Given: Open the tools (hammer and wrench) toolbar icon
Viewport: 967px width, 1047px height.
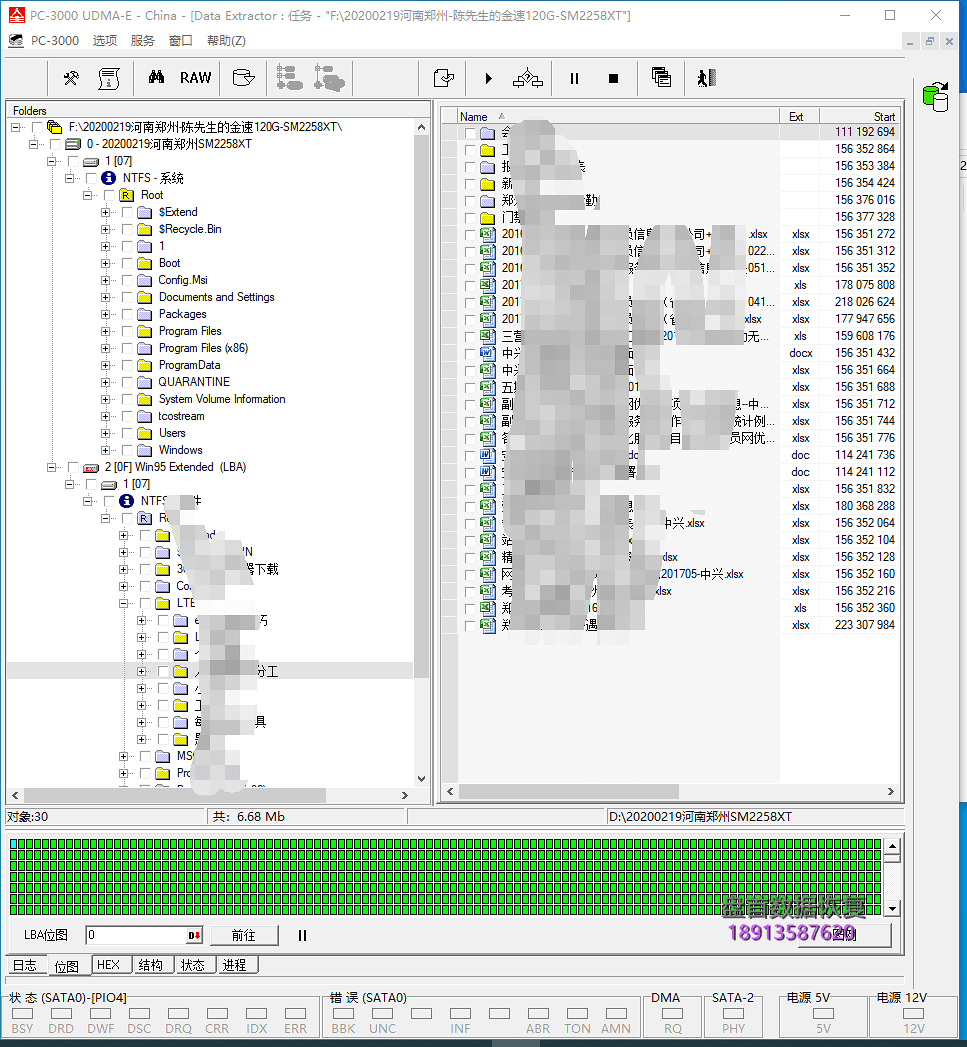Looking at the screenshot, I should (x=71, y=78).
